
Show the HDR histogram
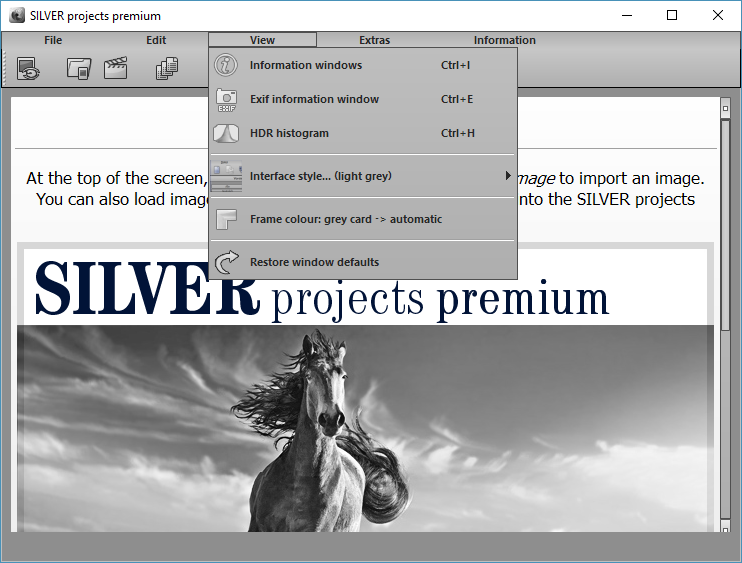363,133
